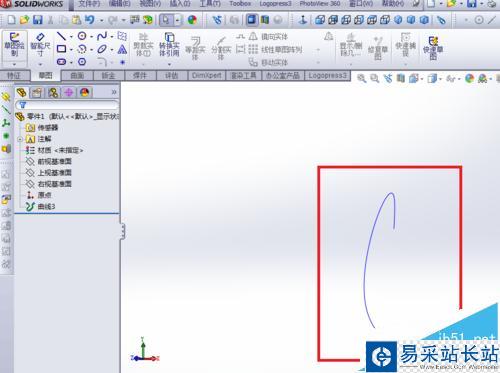This screenshot has width=500, height=373.
Task: Click the 线性草图阵列 linear sketch pattern tool
Action: [x=275, y=50]
